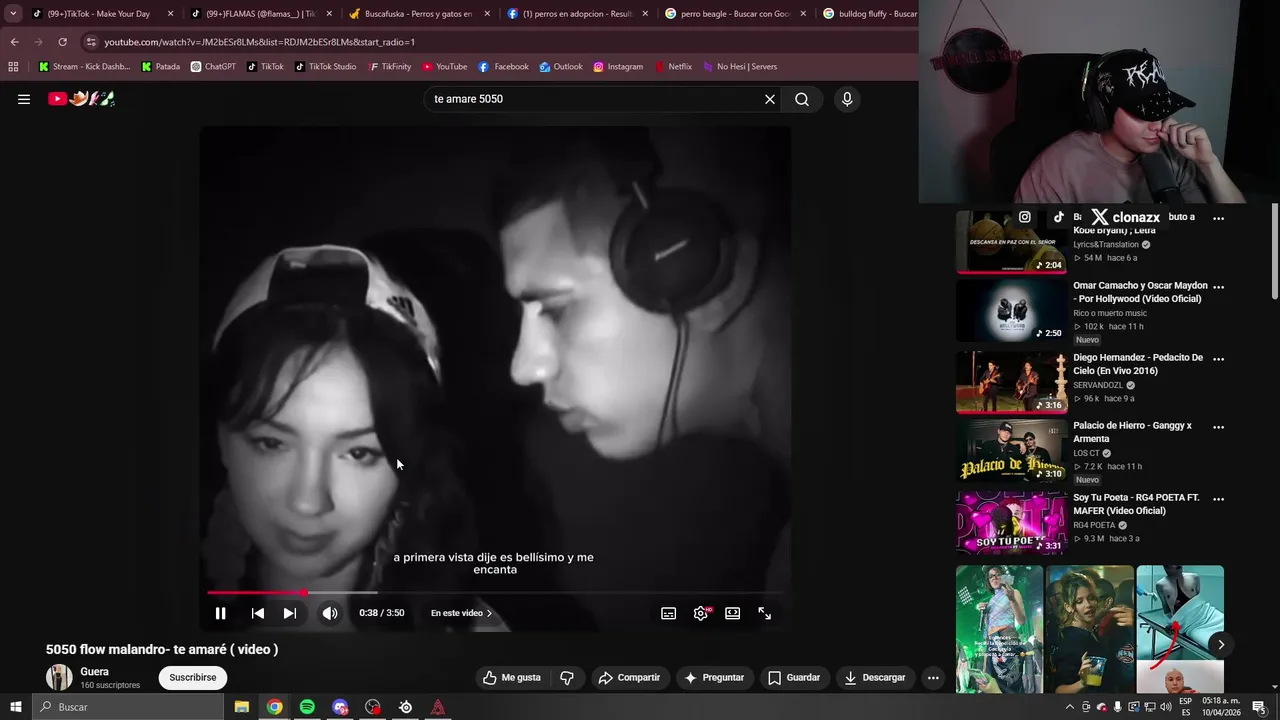Viewport: 1280px width, 720px height.
Task: Open the tab search dropdown arrow
Action: click(x=12, y=14)
